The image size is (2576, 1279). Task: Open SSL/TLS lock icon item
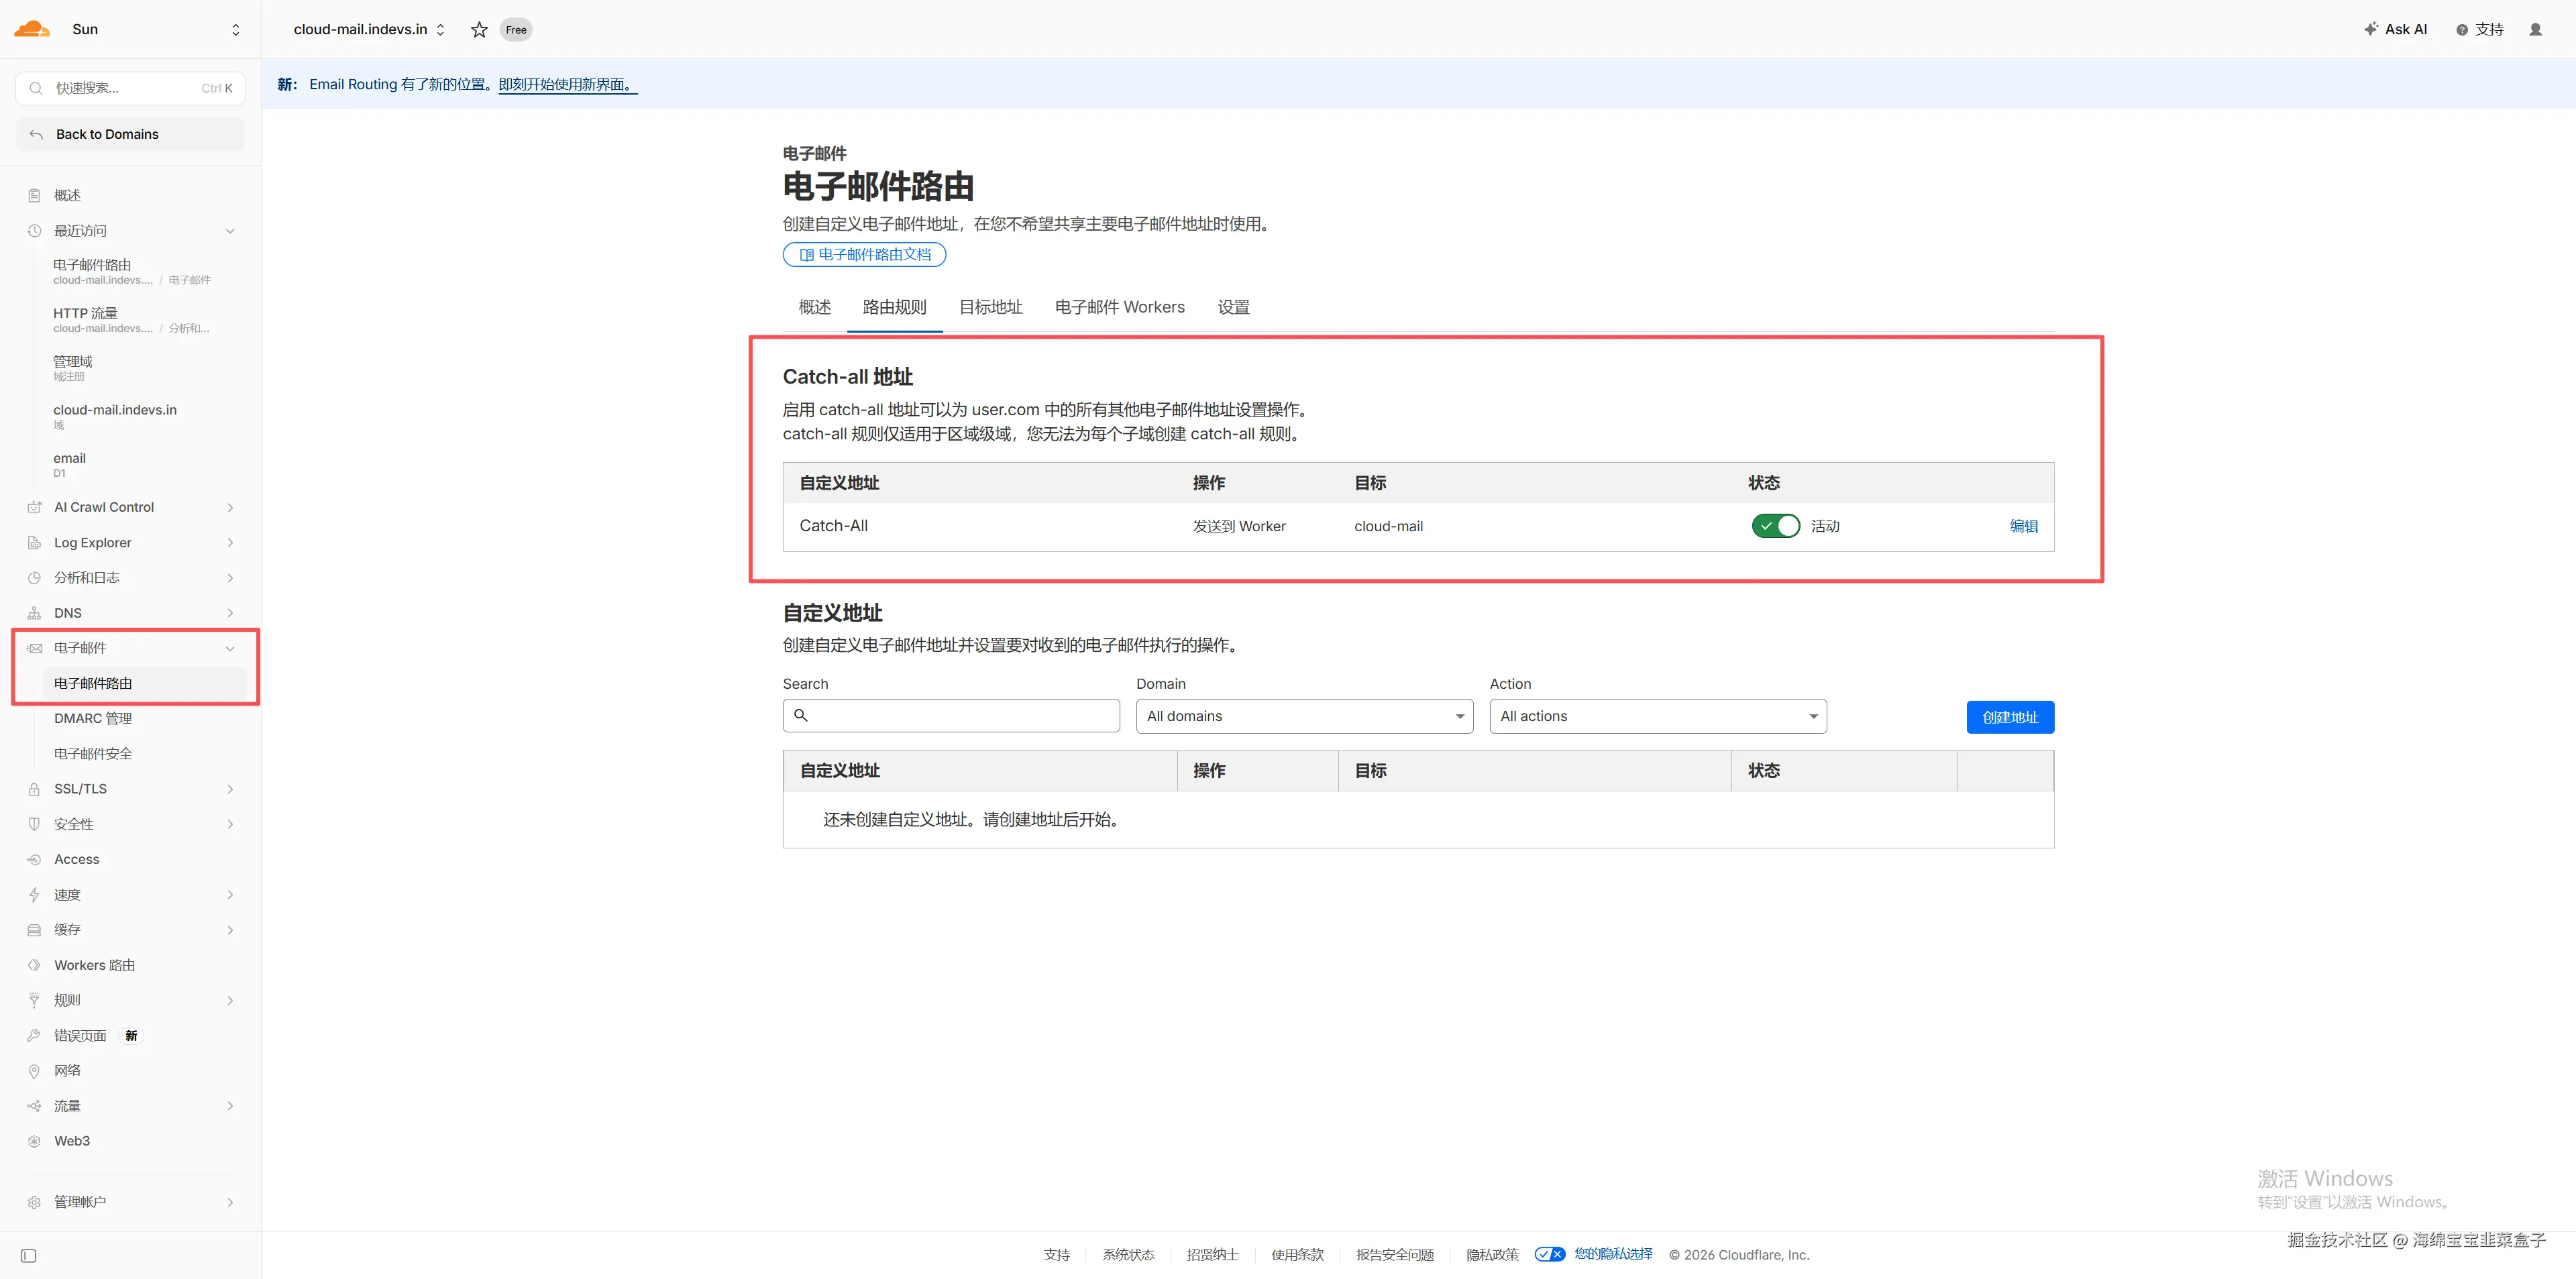coord(34,789)
